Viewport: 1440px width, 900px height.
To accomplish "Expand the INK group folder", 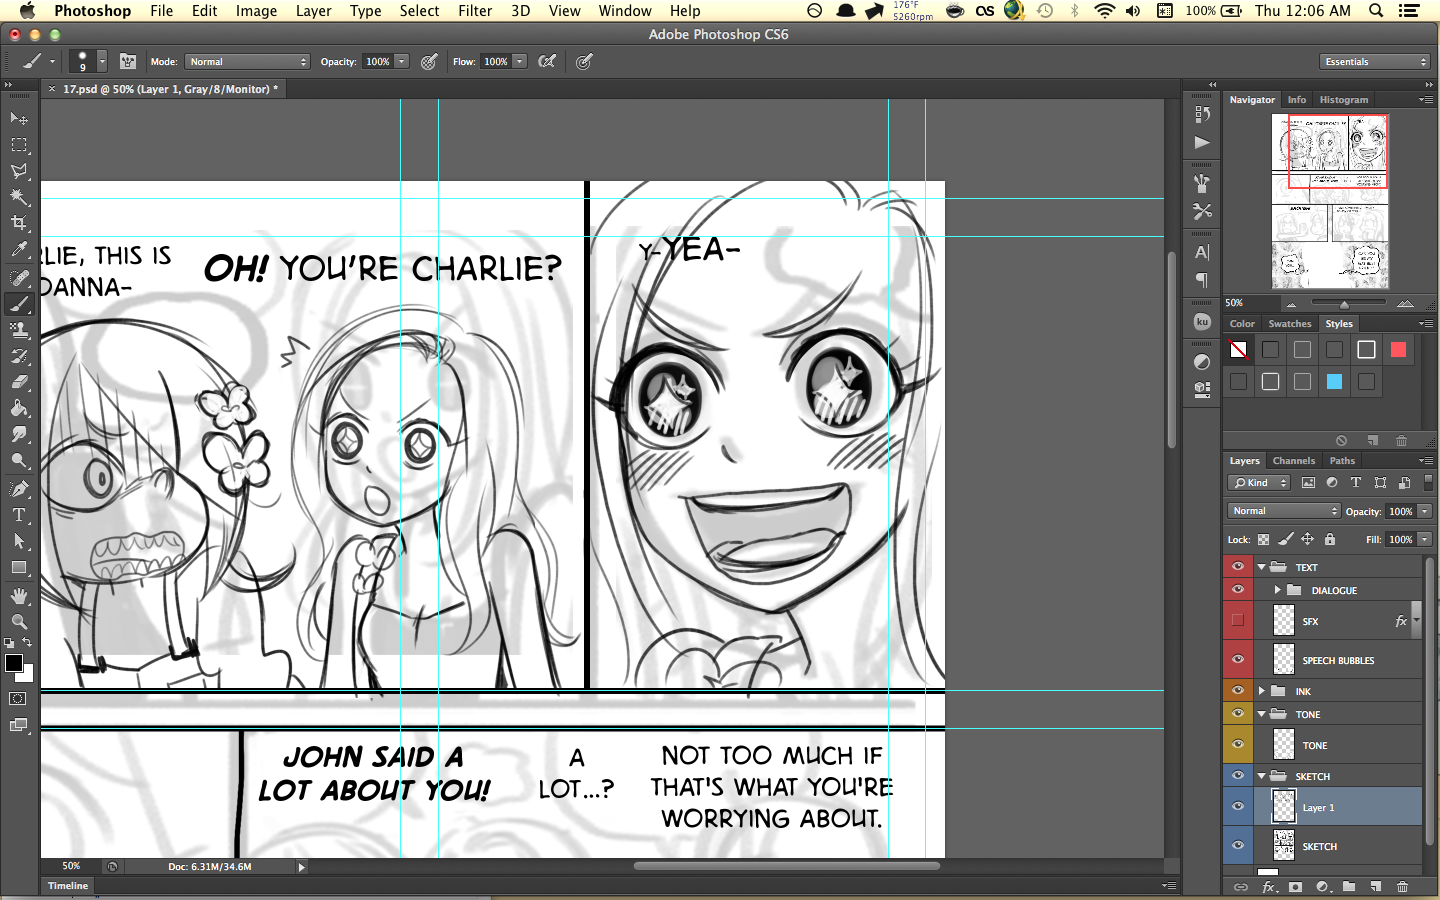I will [x=1262, y=691].
